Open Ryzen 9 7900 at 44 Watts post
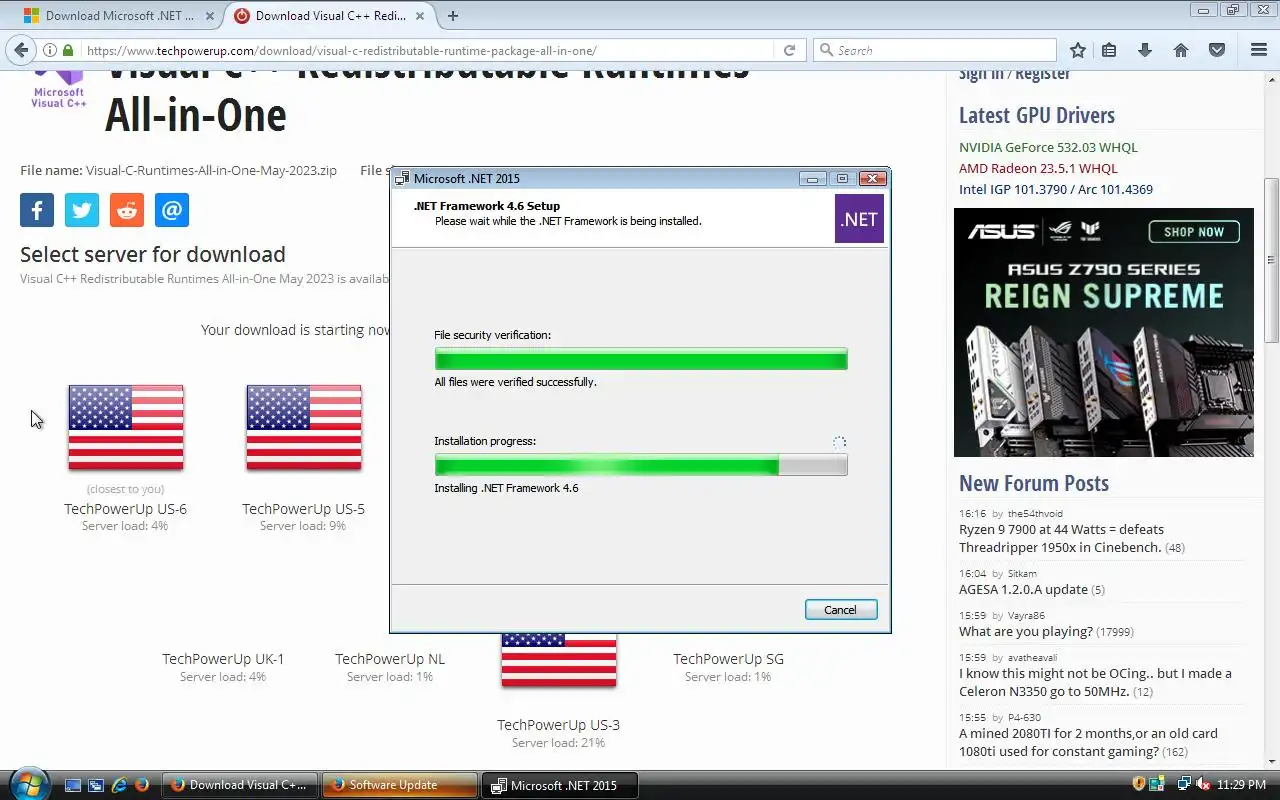 point(1061,538)
